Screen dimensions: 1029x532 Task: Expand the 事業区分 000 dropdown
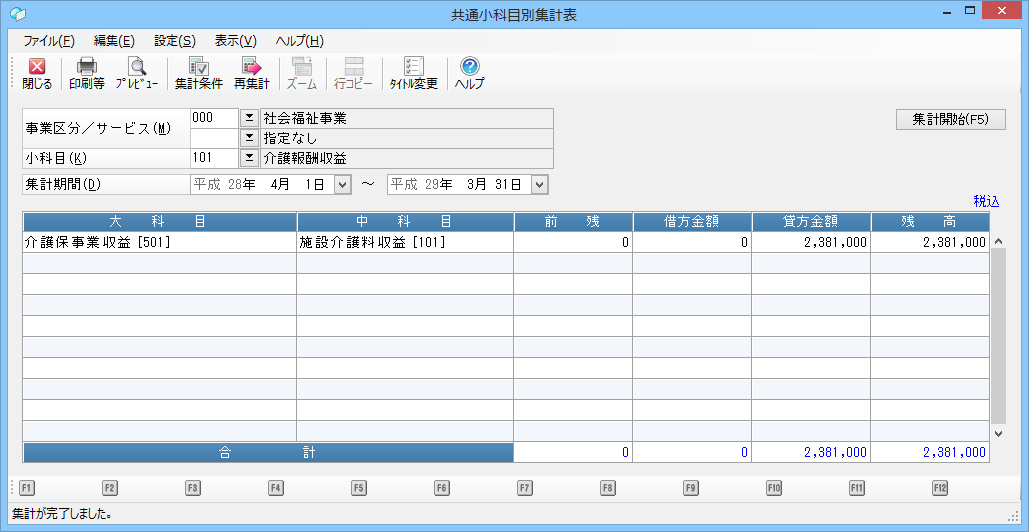[249, 118]
